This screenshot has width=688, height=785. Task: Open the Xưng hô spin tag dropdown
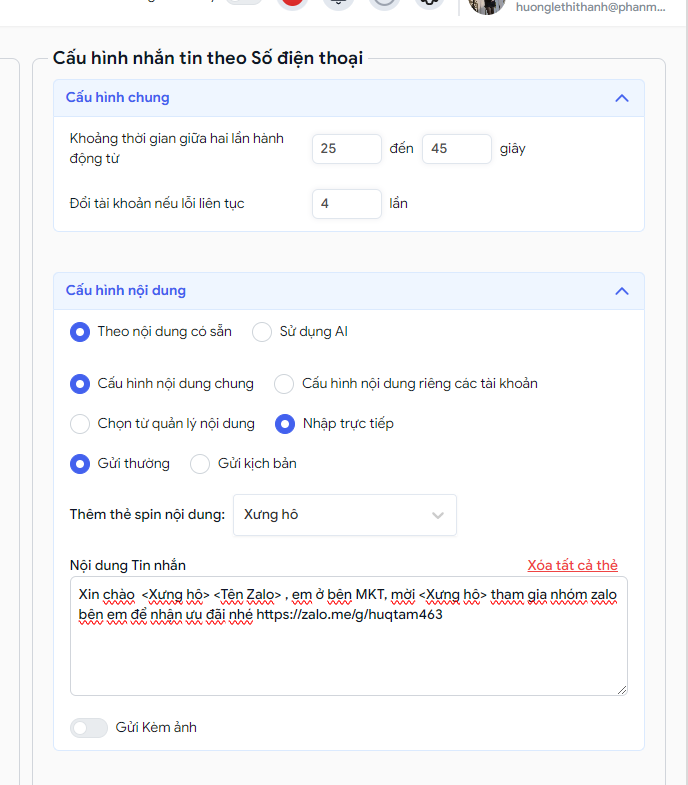pos(345,515)
